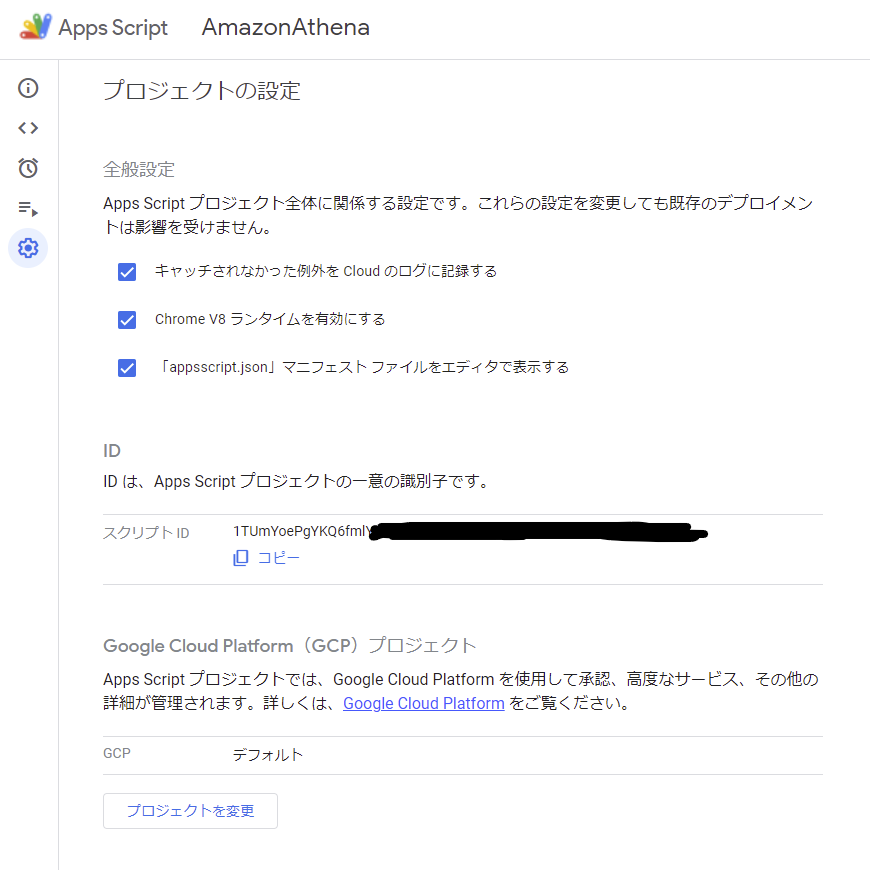
Task: Open the Triggers alarm clock icon
Action: 28,168
